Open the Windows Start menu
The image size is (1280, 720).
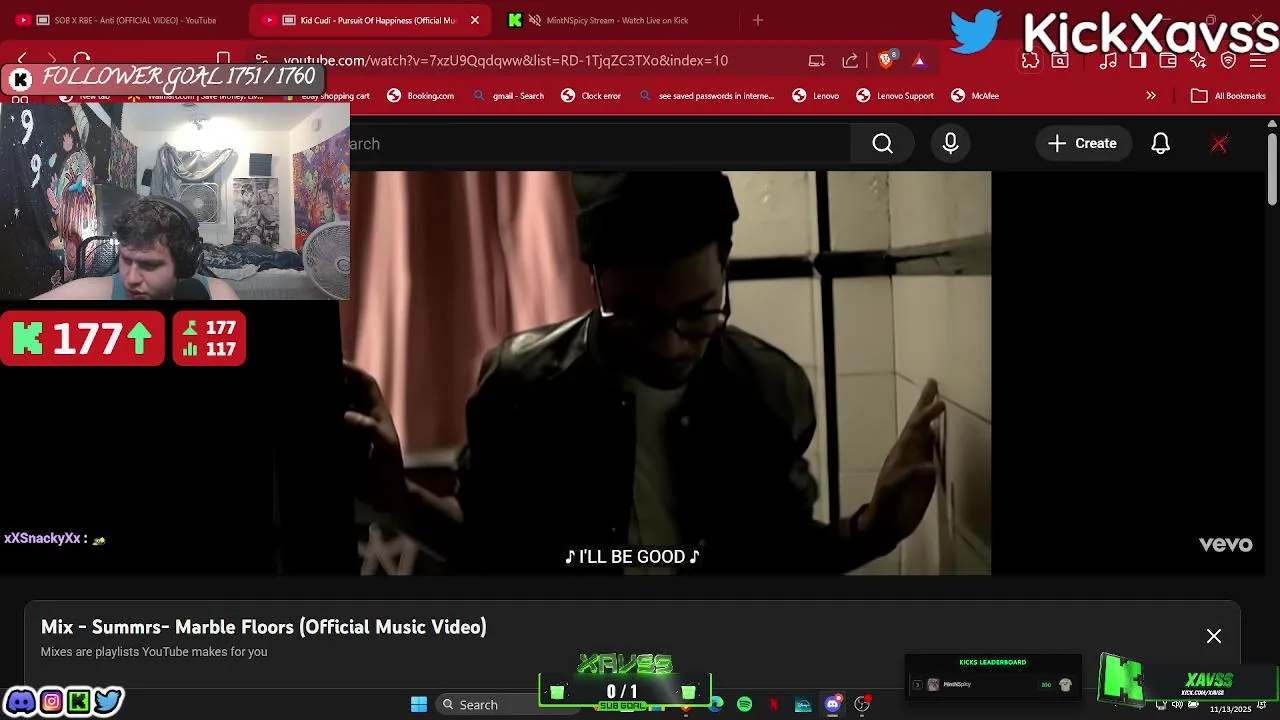click(419, 705)
